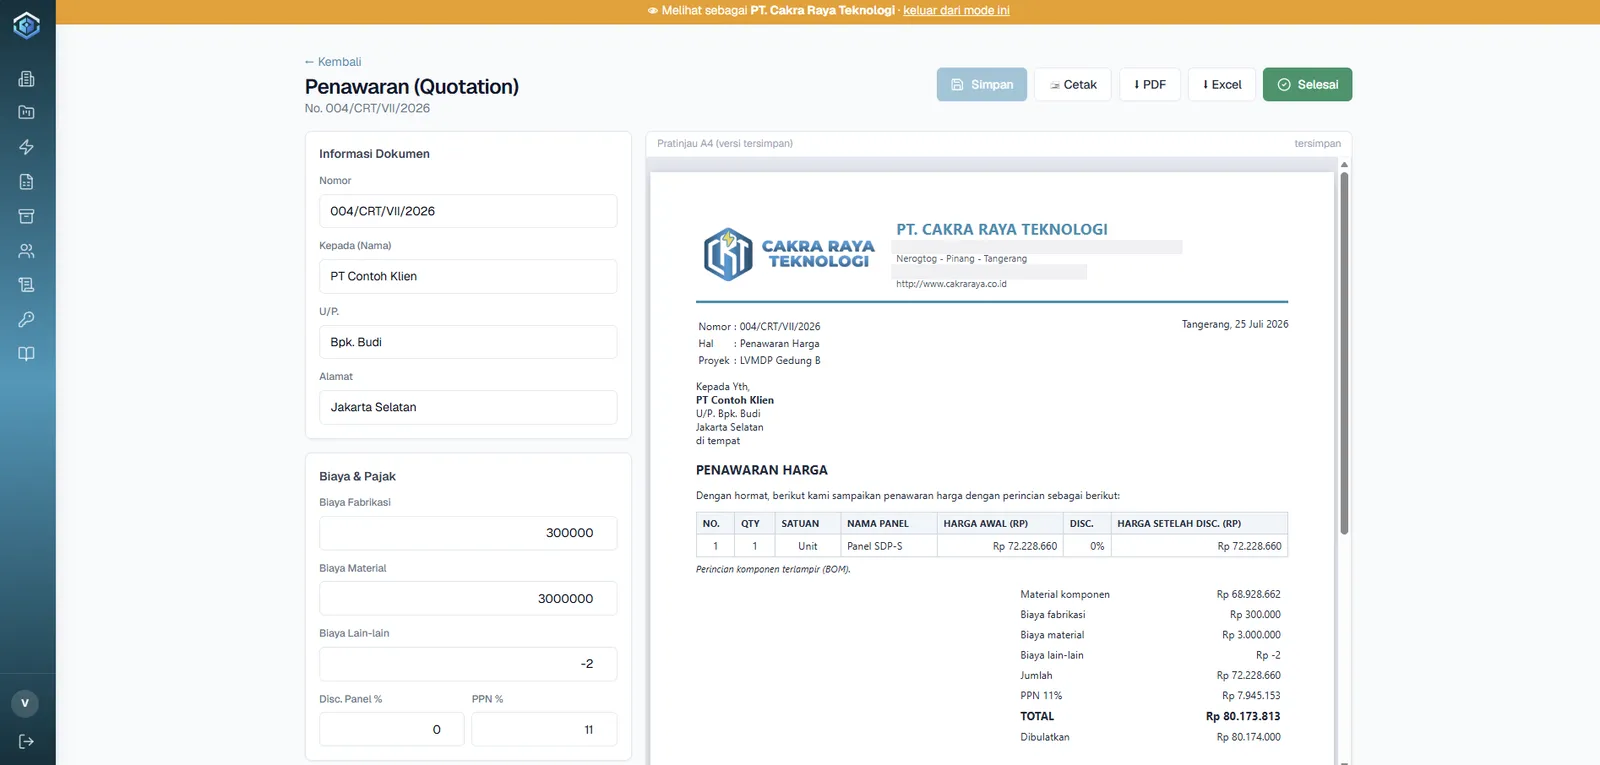The image size is (1600, 765).
Task: Click the preview scrollbar up arrow
Action: (1344, 164)
